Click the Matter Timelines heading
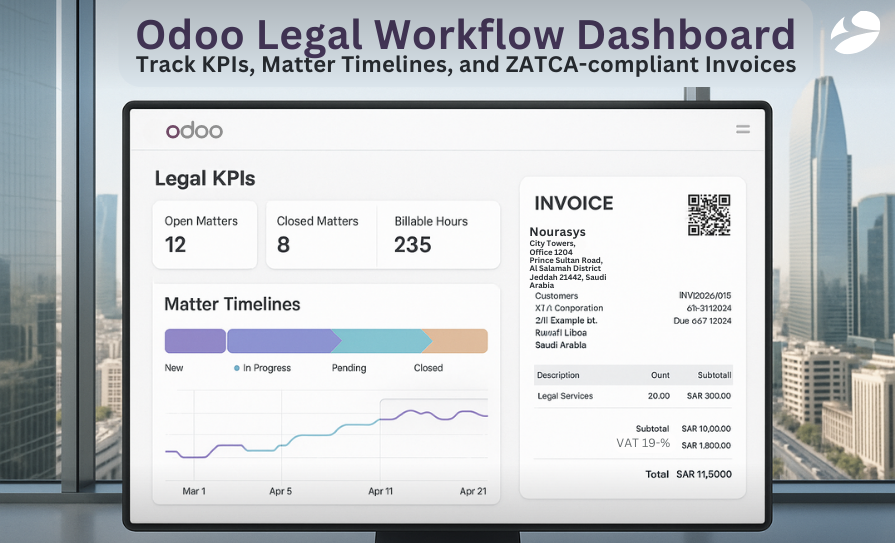 pos(232,304)
